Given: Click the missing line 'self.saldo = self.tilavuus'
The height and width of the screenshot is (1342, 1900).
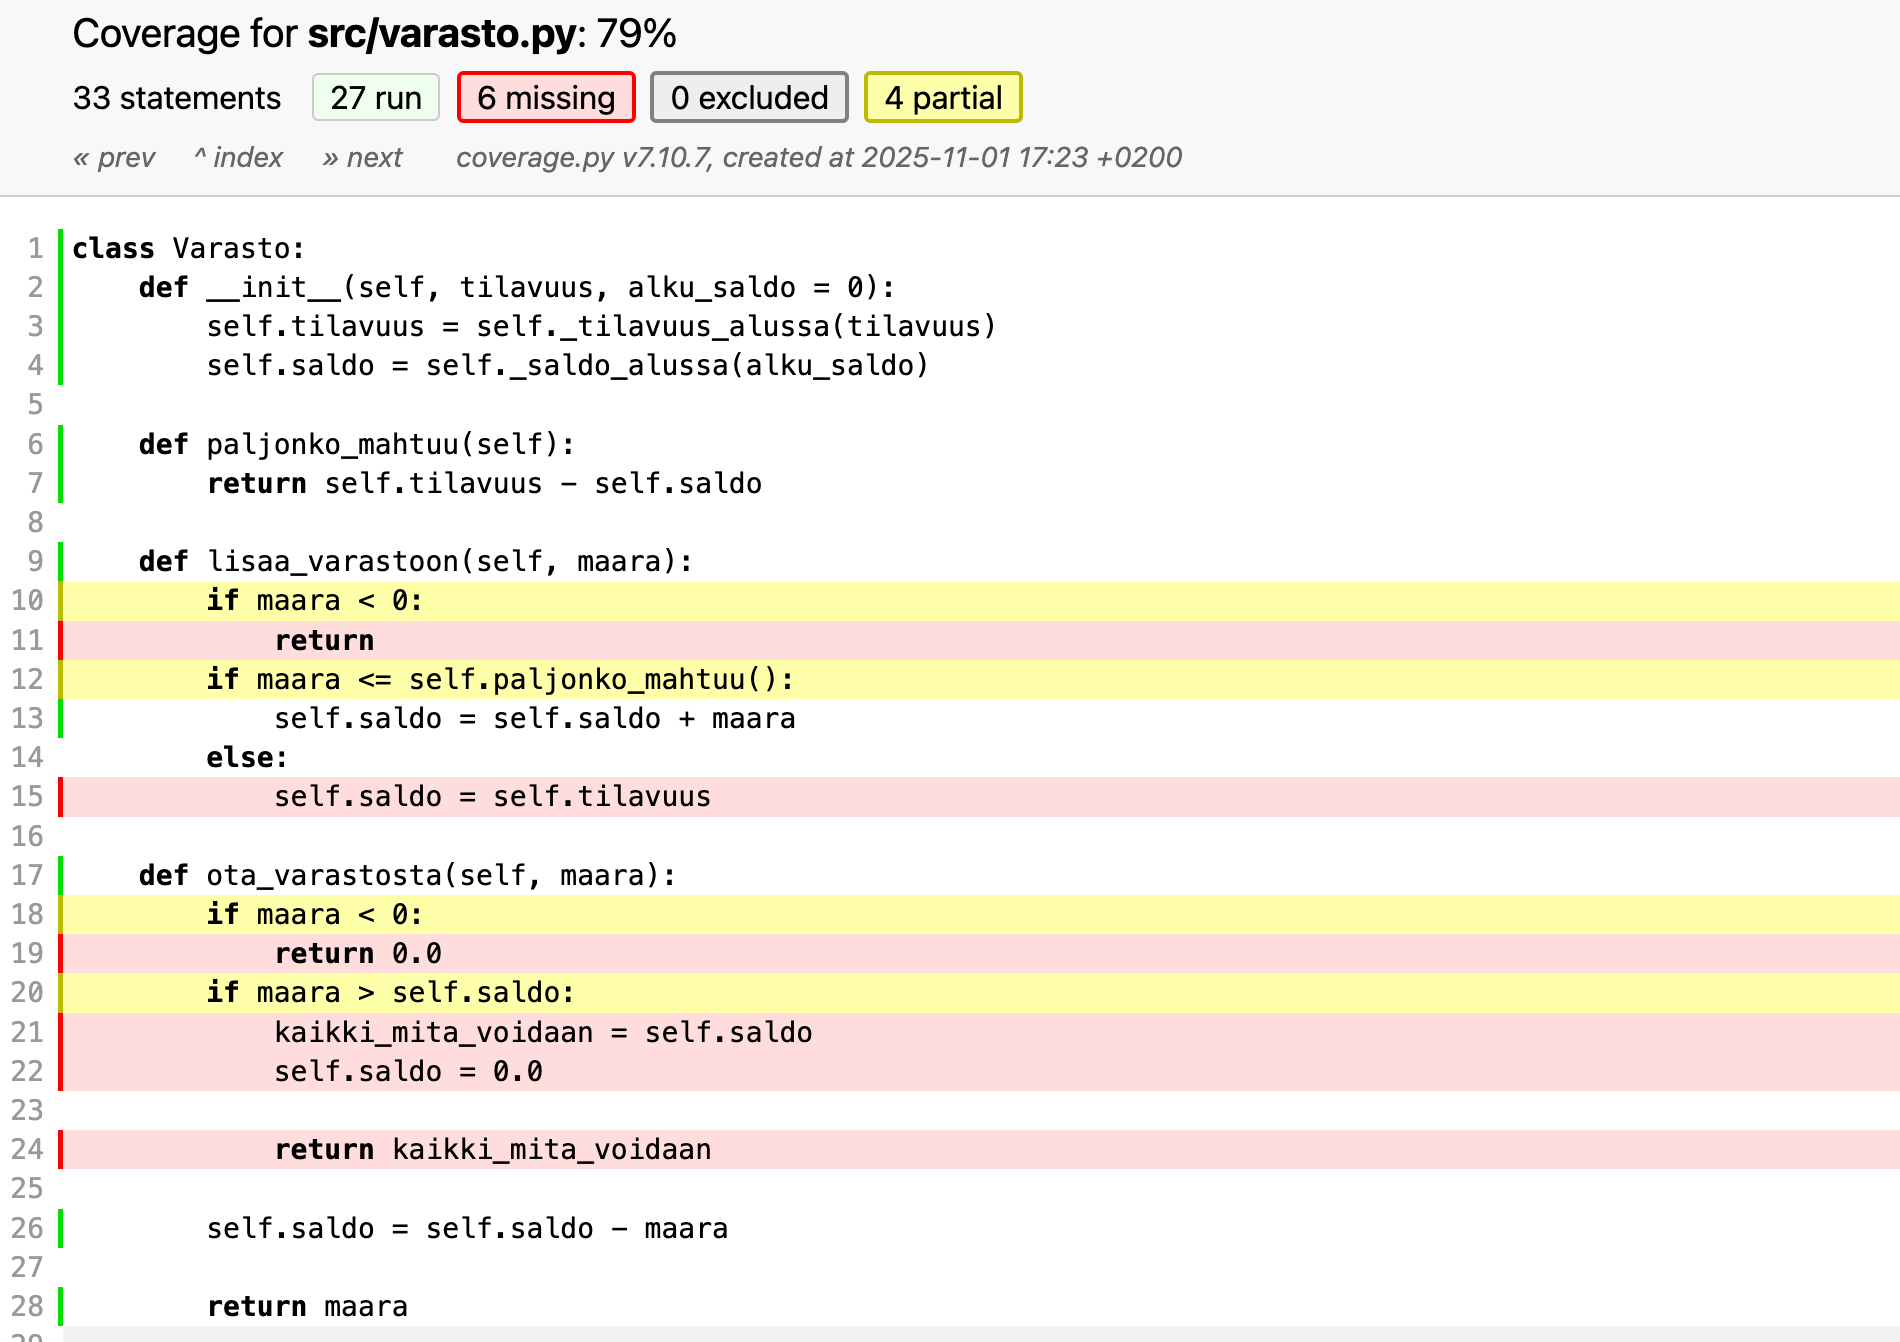Looking at the screenshot, I should 492,797.
